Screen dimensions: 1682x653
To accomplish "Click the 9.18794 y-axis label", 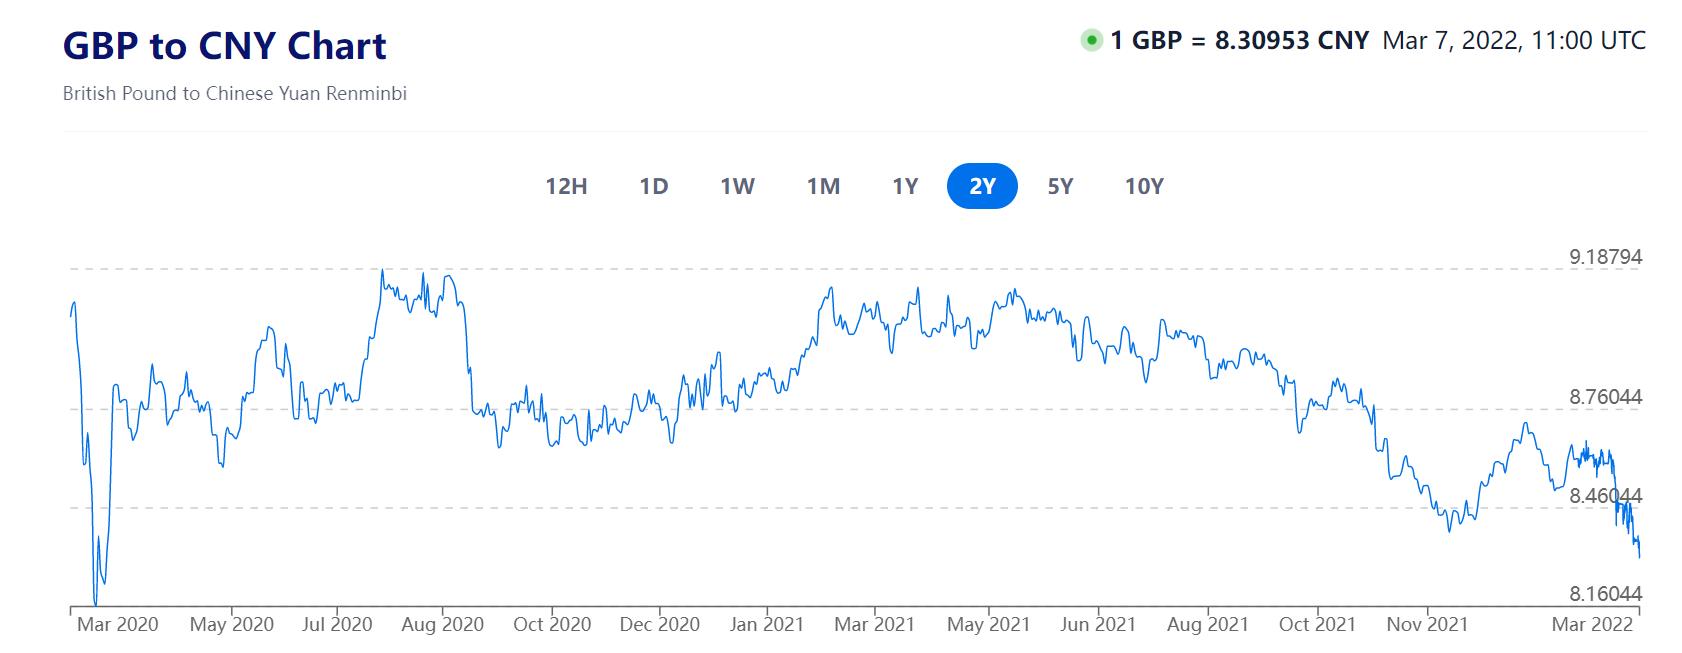I will click(x=1605, y=257).
